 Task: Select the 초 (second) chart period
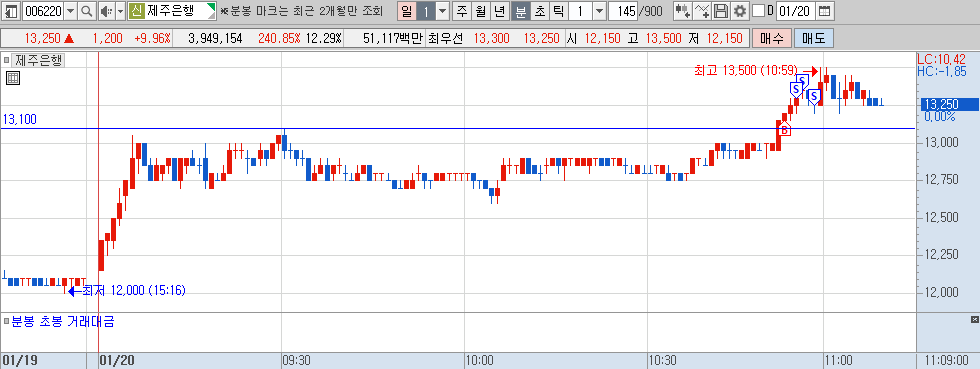click(x=539, y=11)
